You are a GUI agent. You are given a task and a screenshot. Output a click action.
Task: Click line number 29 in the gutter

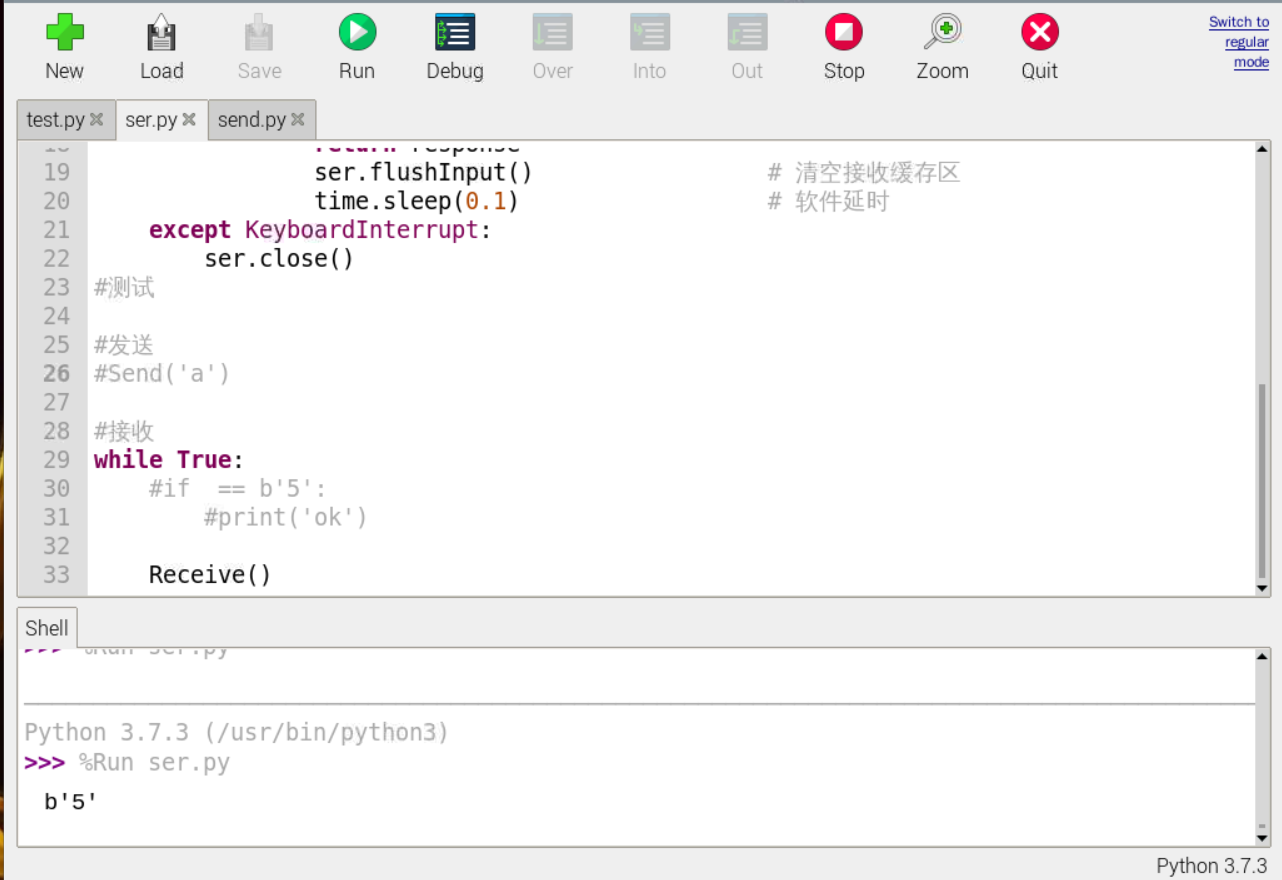(x=57, y=460)
